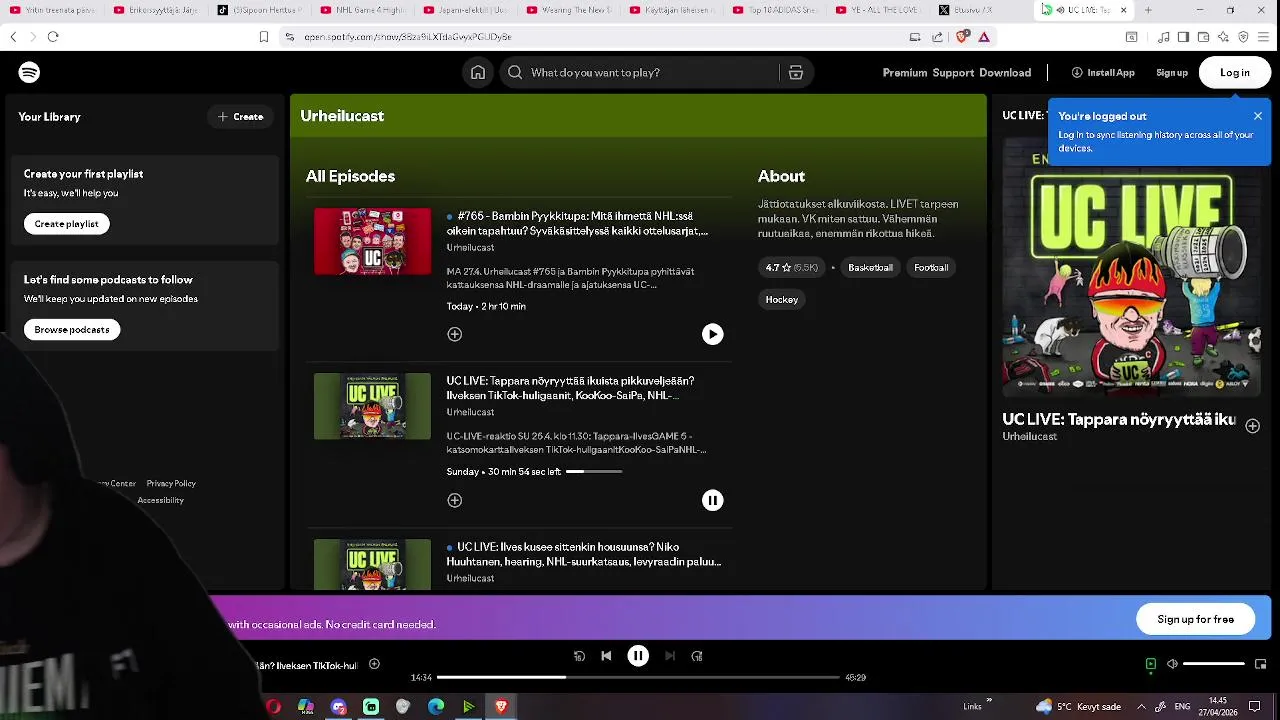Screen dimensions: 1280x720
Task: Click Log in button
Action: (x=1235, y=72)
